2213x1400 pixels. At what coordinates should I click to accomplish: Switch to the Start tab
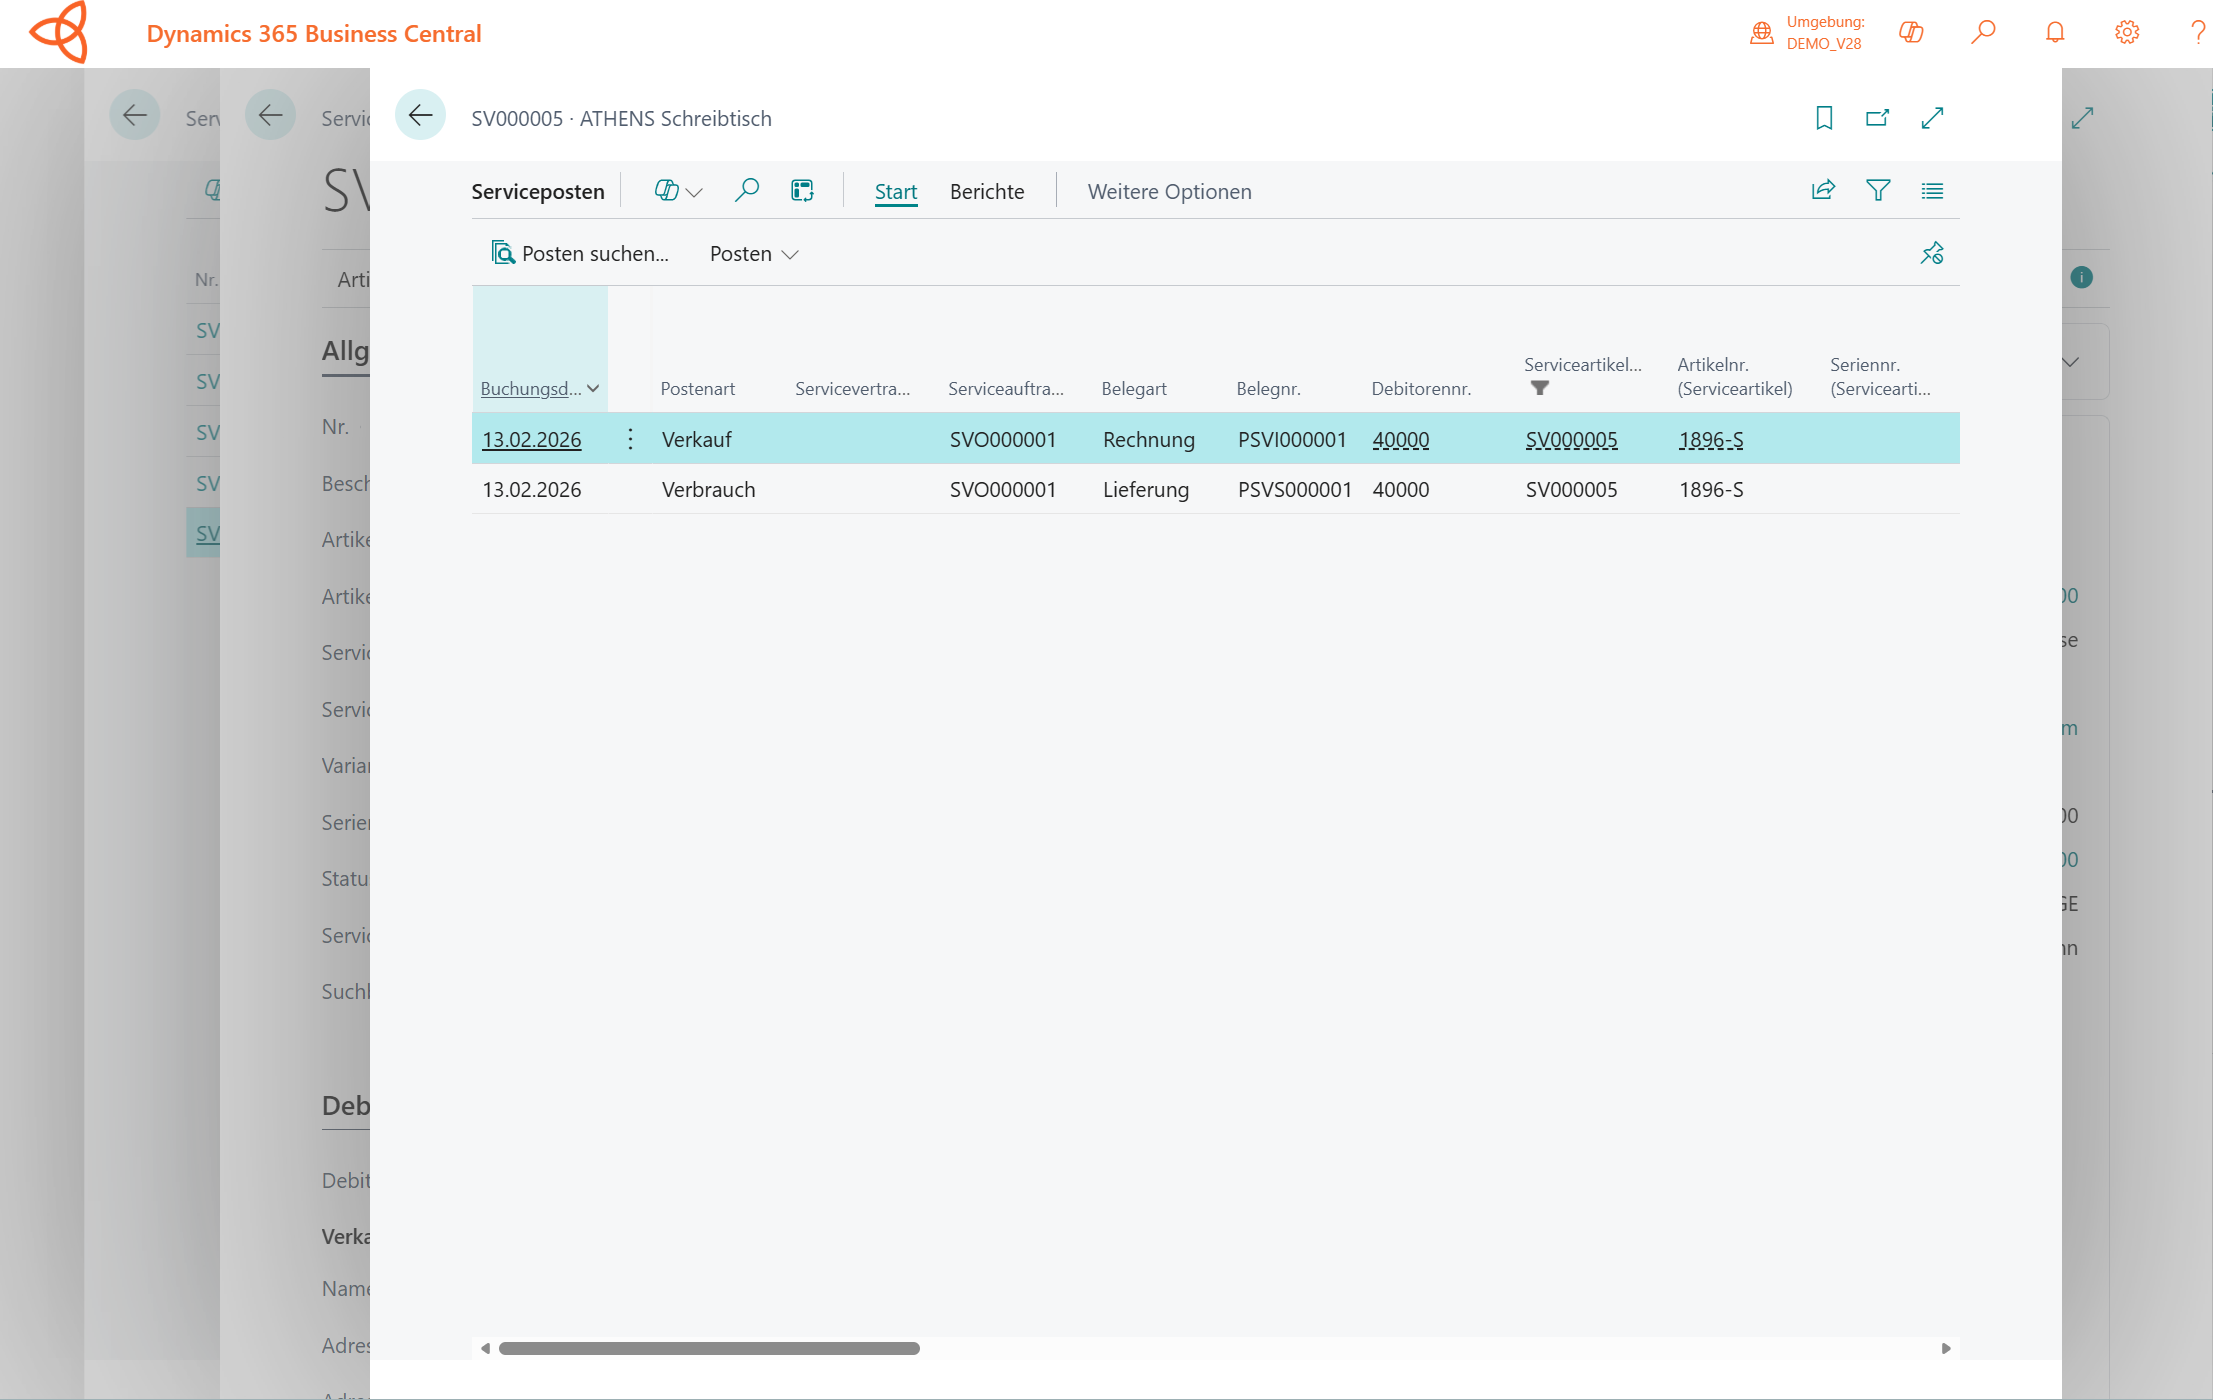pyautogui.click(x=896, y=192)
